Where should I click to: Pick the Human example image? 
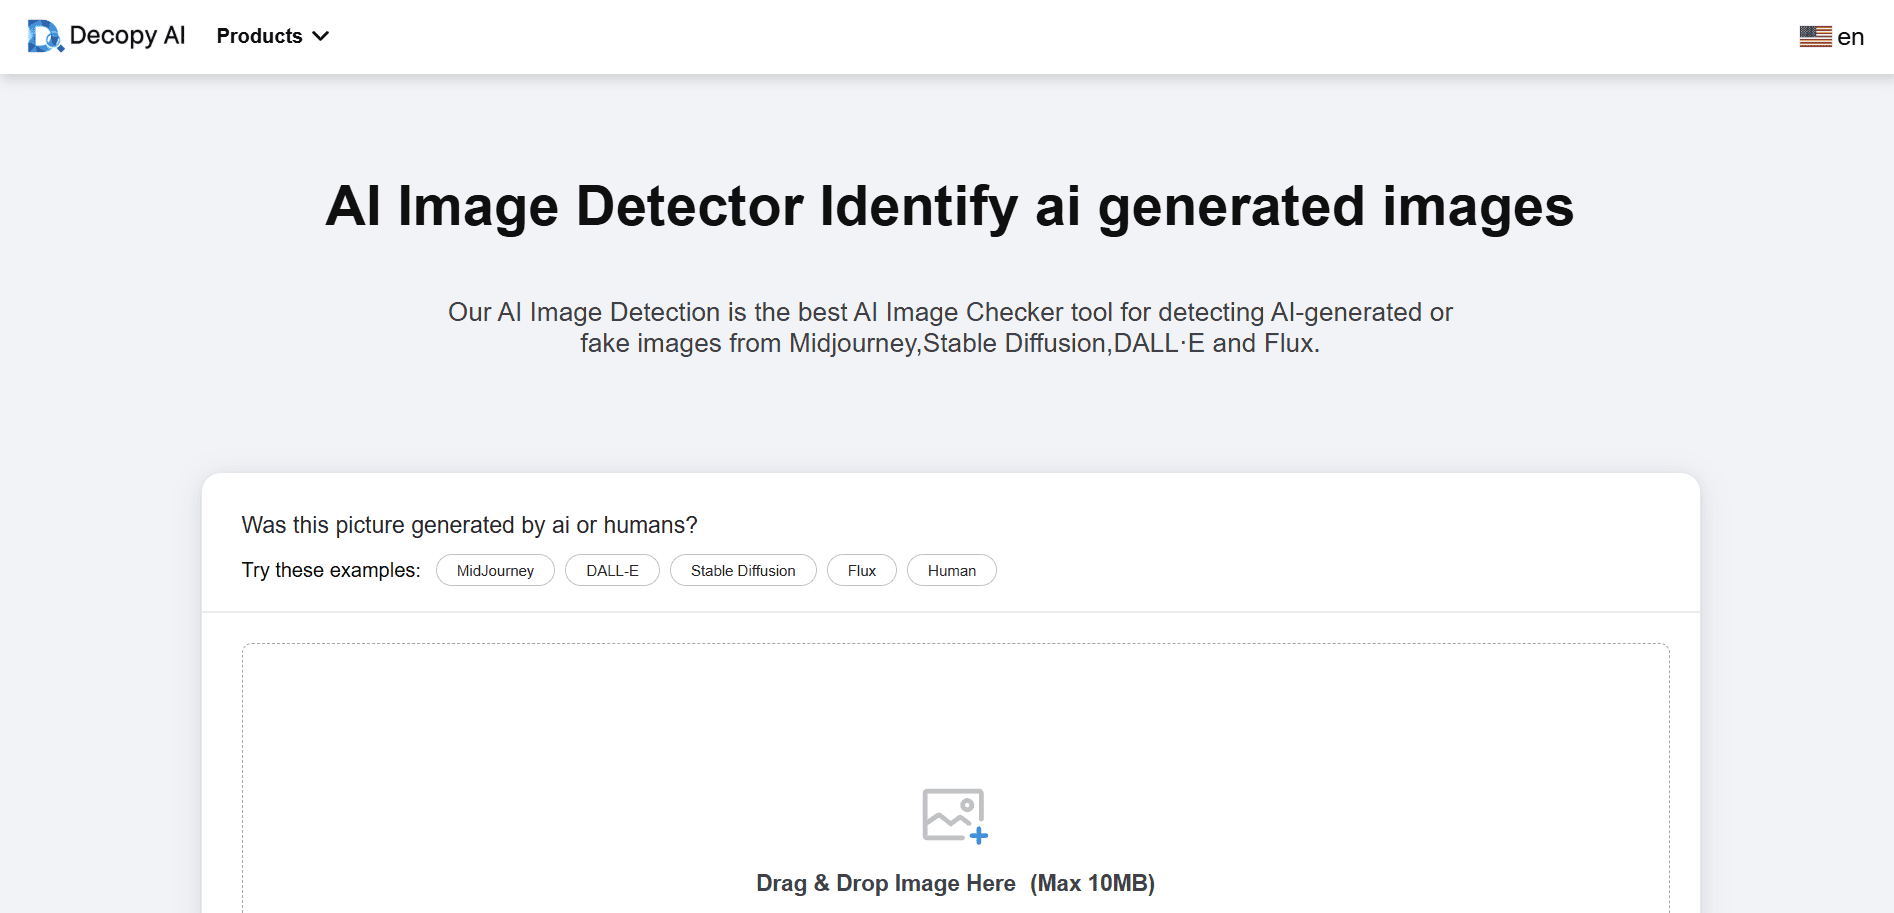click(951, 570)
